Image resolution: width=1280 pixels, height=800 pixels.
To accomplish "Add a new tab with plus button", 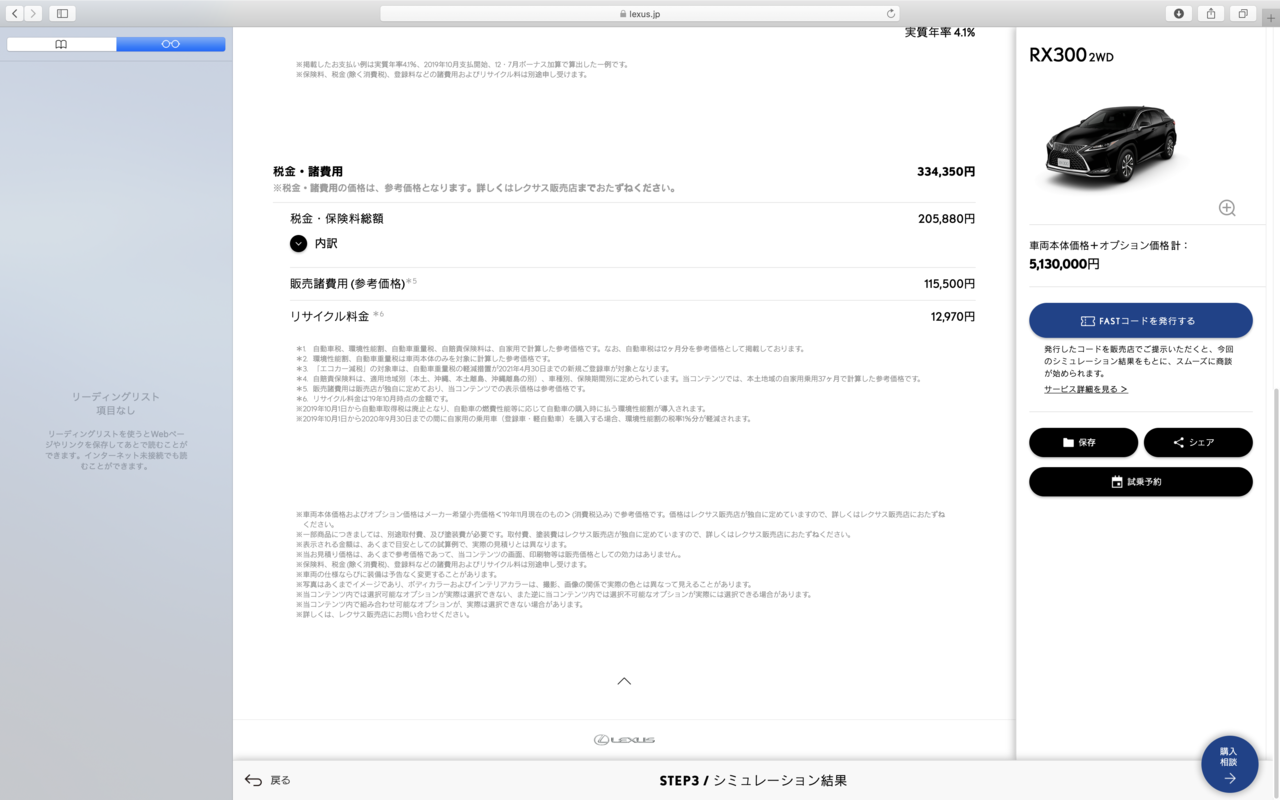I will tap(1271, 18).
